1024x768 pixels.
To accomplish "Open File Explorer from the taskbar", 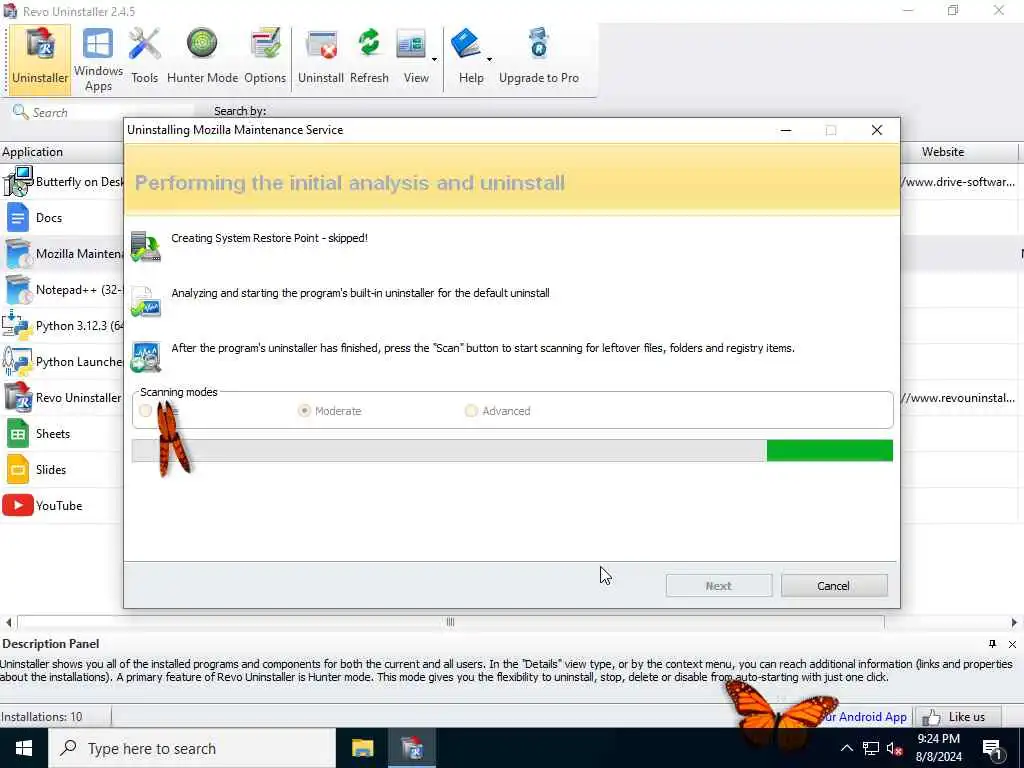I will tap(362, 748).
